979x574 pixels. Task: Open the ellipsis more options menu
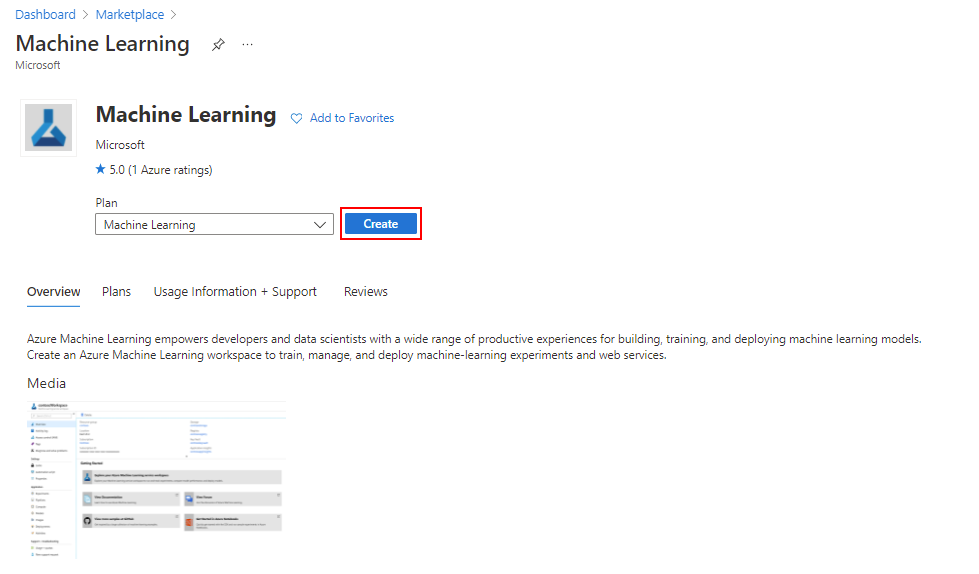(248, 44)
